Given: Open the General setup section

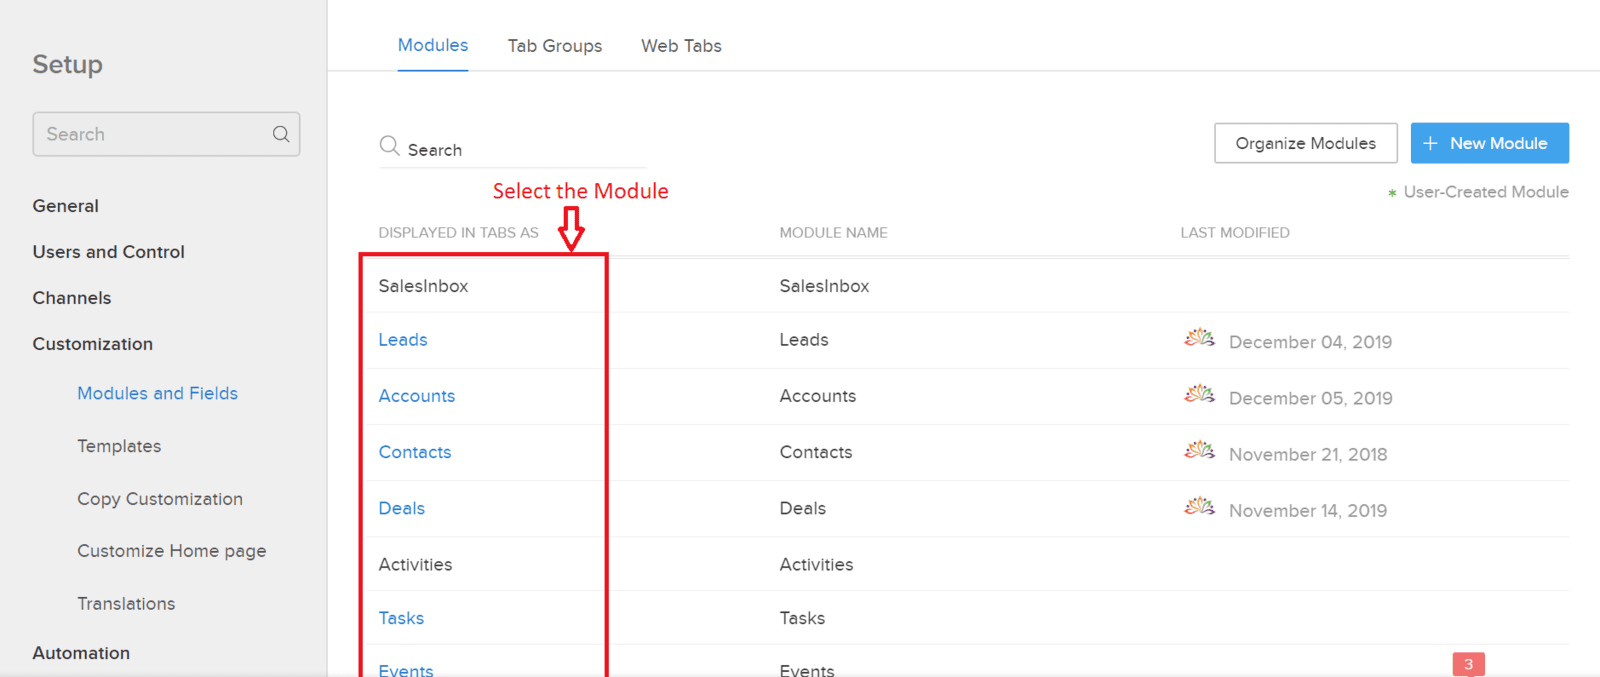Looking at the screenshot, I should 65,206.
